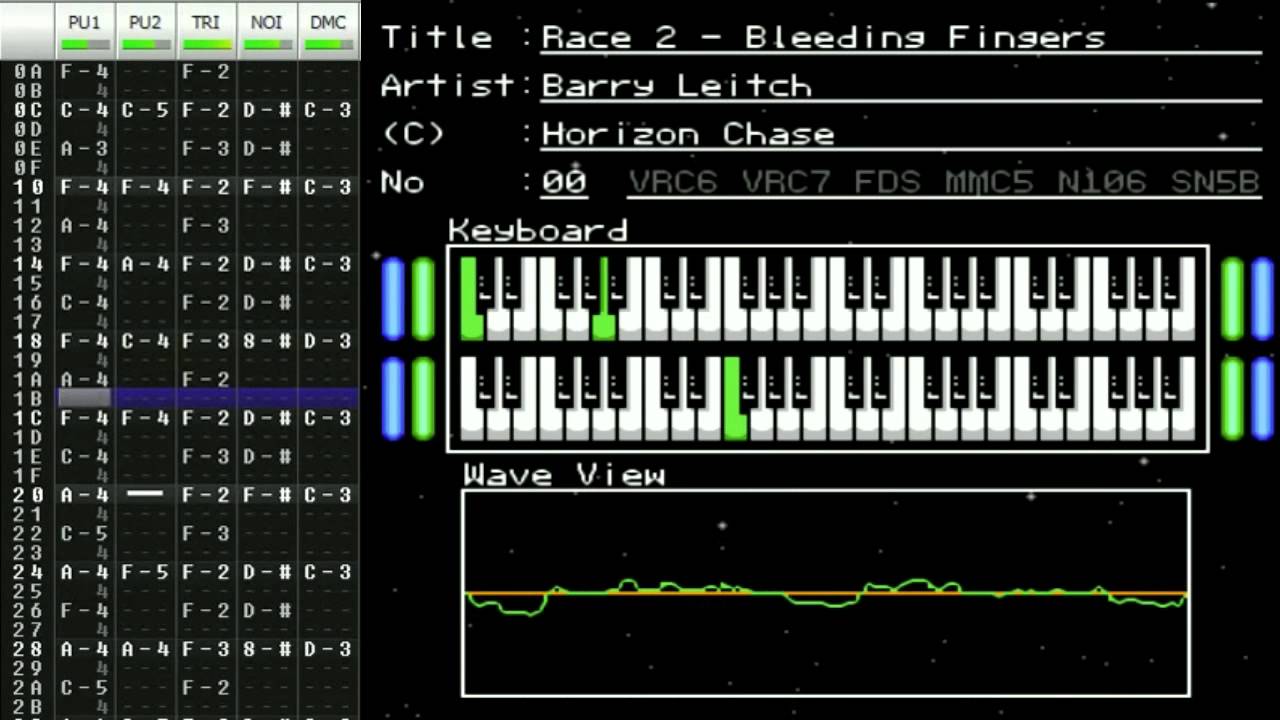Click the Wave View oscilloscope display

826,593
